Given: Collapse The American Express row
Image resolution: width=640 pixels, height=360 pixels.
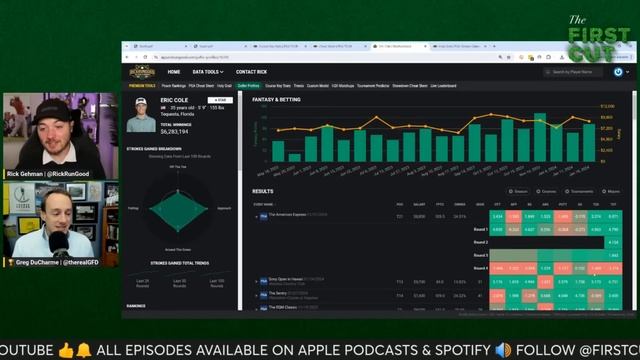Looking at the screenshot, I should (x=256, y=217).
